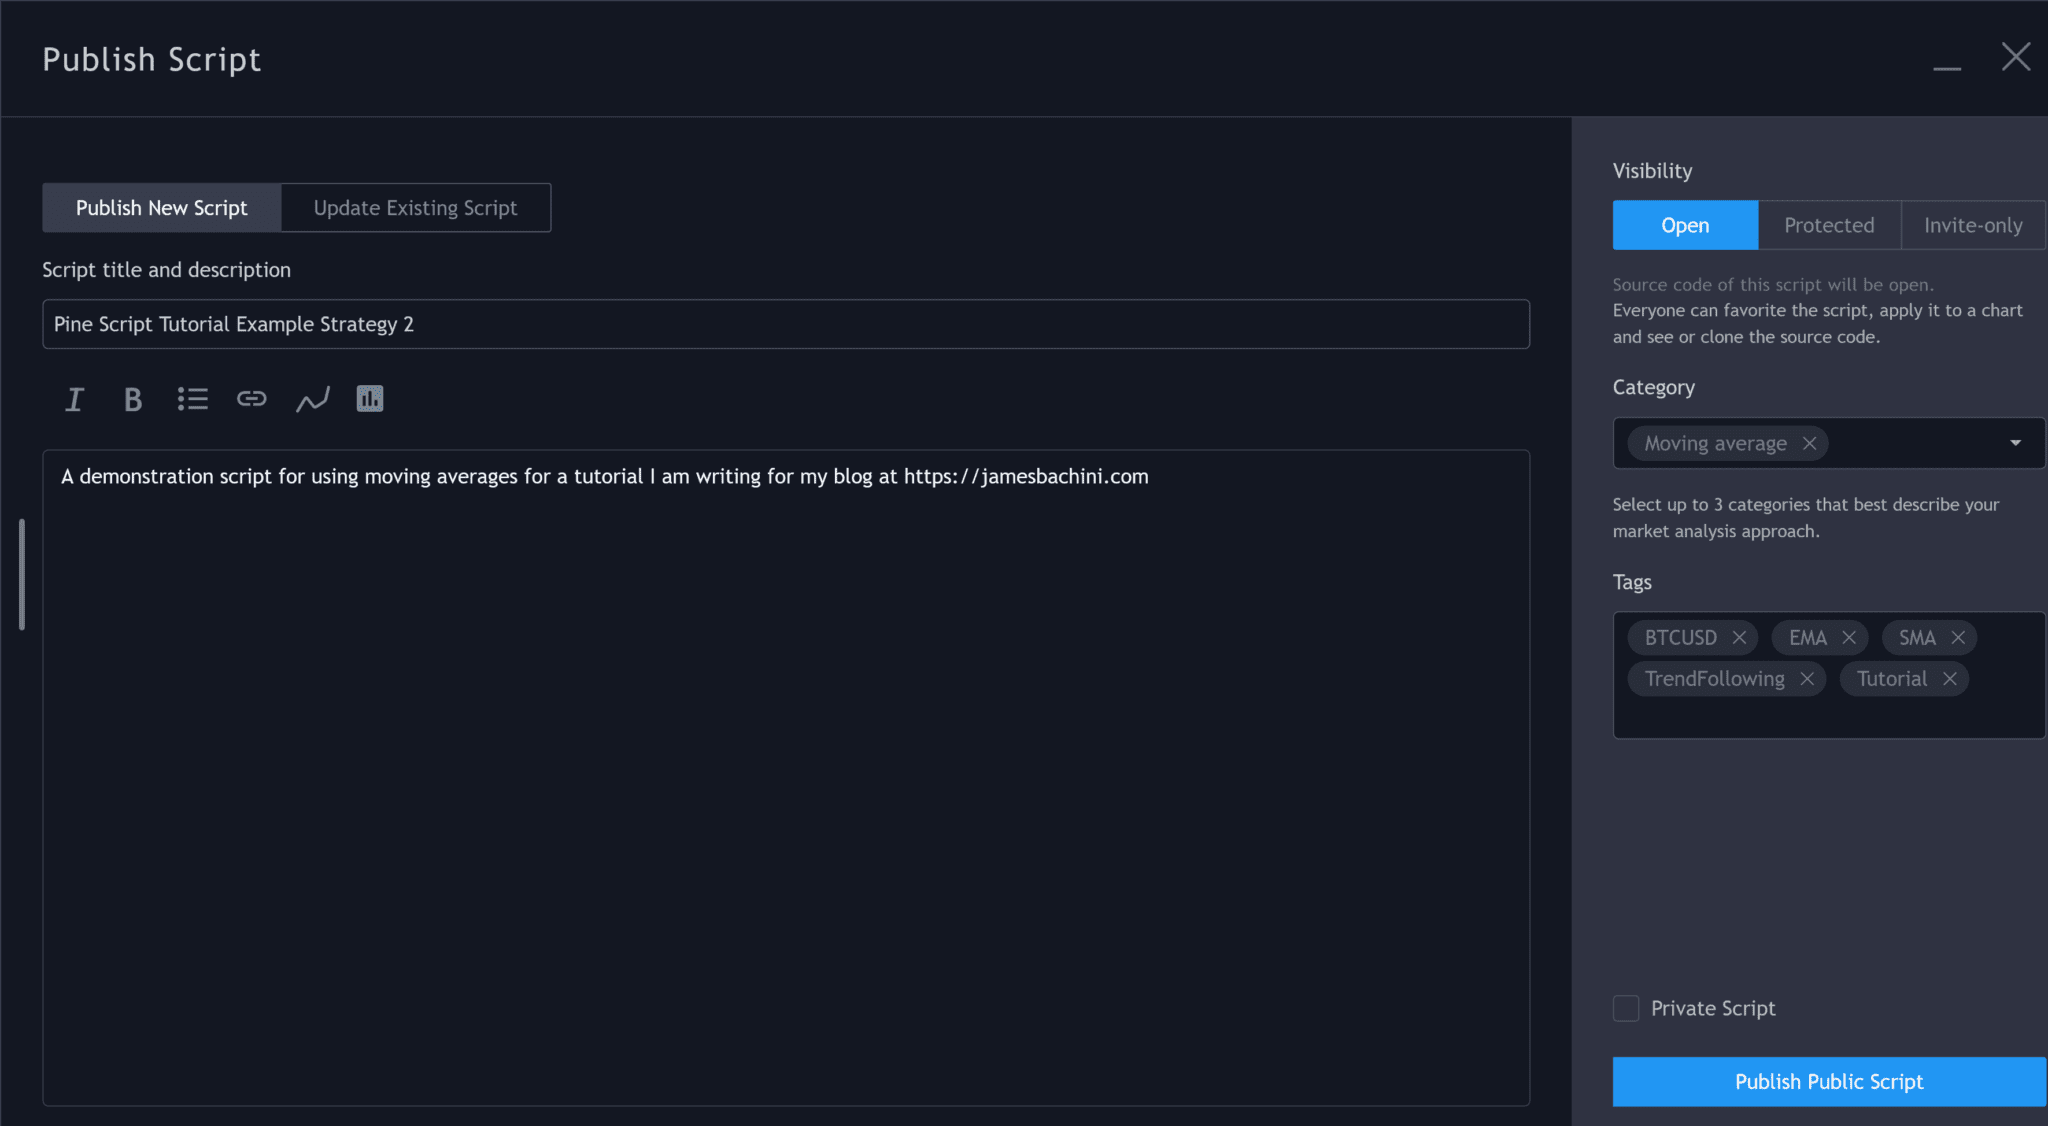The height and width of the screenshot is (1126, 2048).
Task: Expand the Category dropdown
Action: tap(2014, 443)
